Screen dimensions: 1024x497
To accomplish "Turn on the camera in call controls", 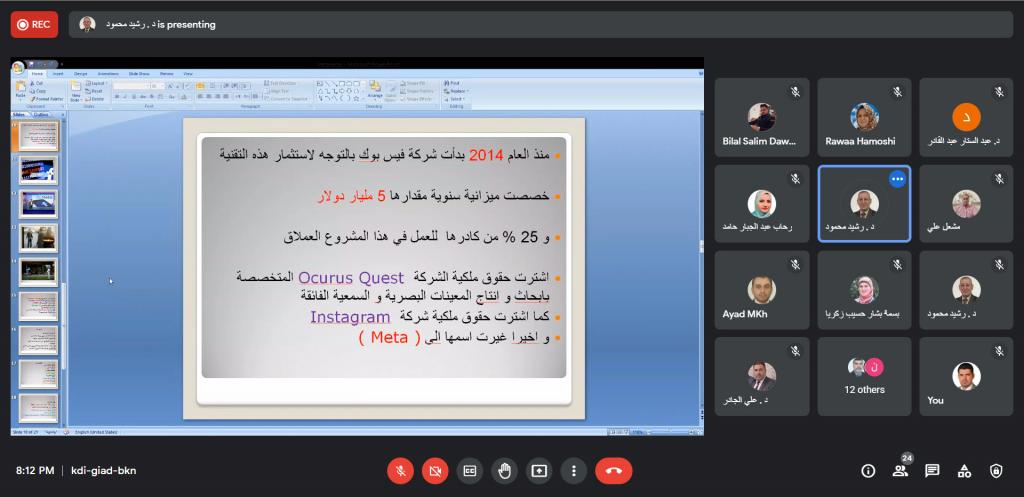I will pyautogui.click(x=435, y=470).
